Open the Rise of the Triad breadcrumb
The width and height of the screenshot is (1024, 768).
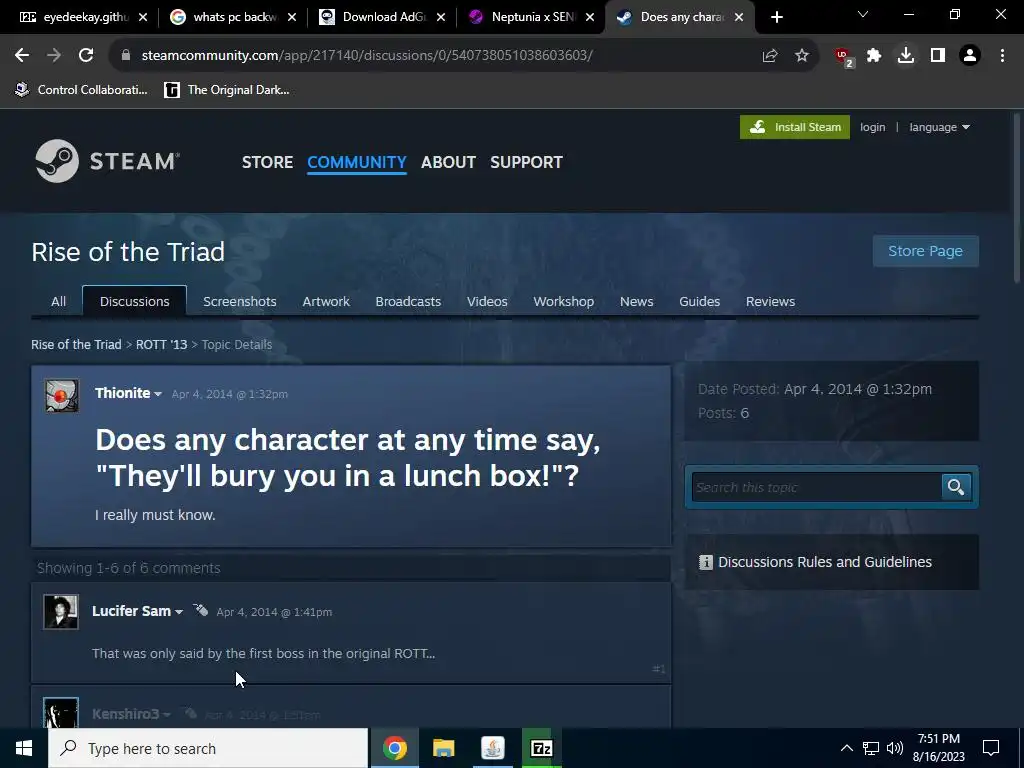(x=76, y=345)
